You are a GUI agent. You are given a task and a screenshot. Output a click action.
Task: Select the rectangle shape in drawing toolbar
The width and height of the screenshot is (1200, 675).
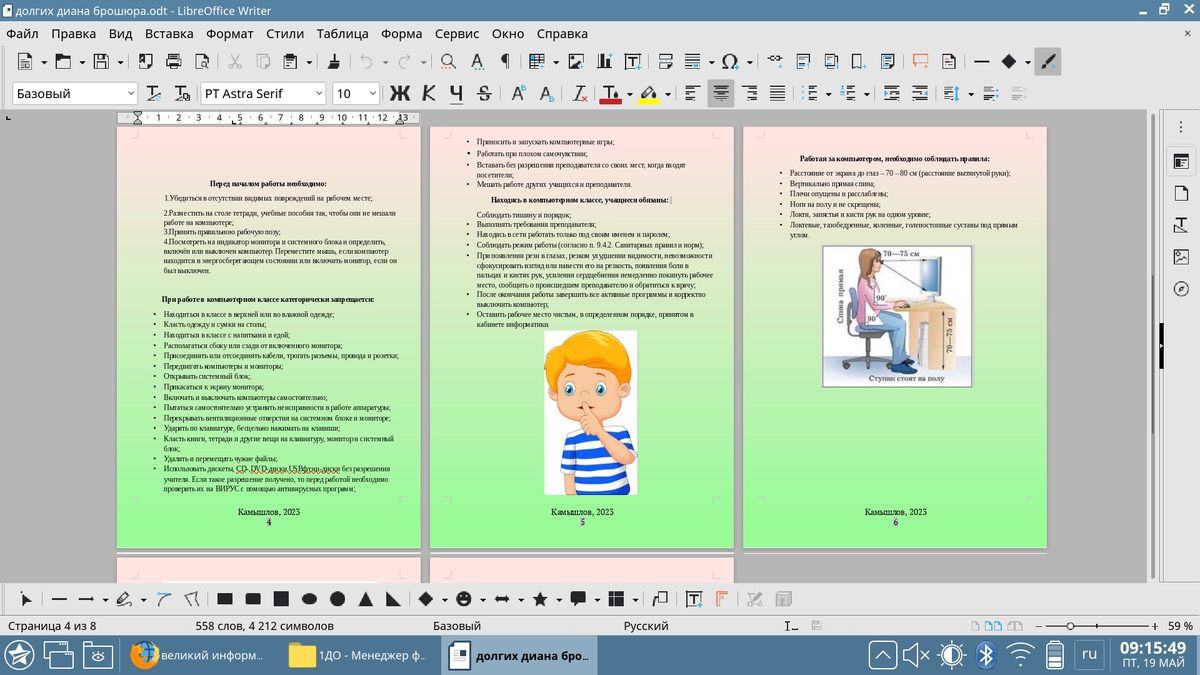[225, 599]
